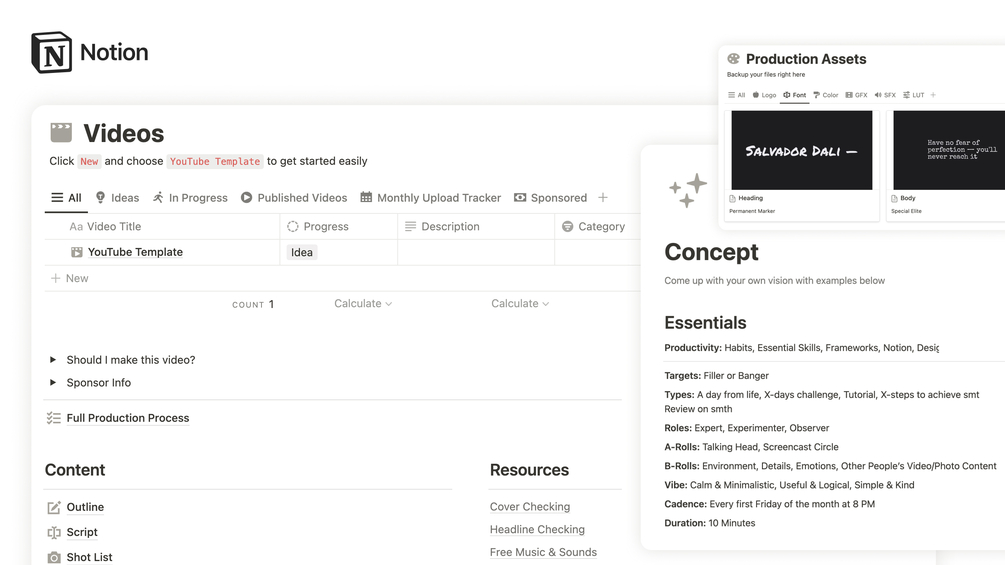Click the Category select icon
The image size is (1005, 565).
[x=567, y=227]
